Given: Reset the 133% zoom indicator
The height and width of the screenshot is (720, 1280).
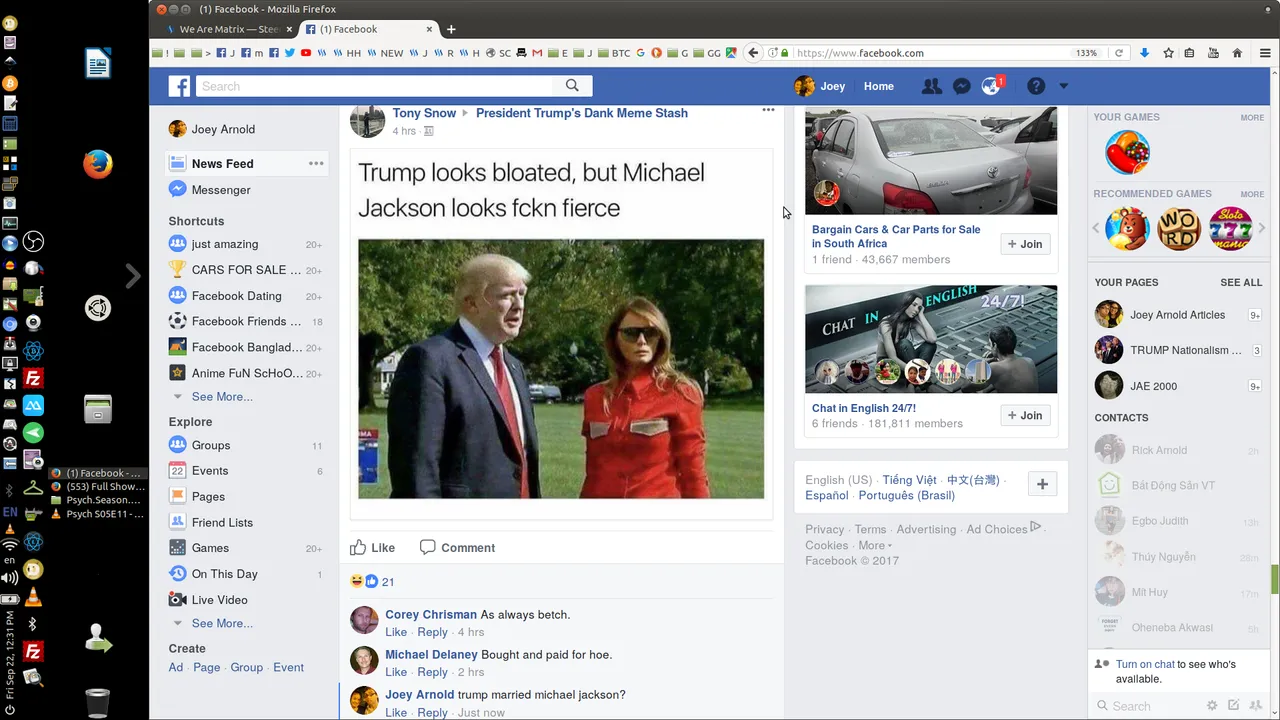Looking at the screenshot, I should 1086,53.
